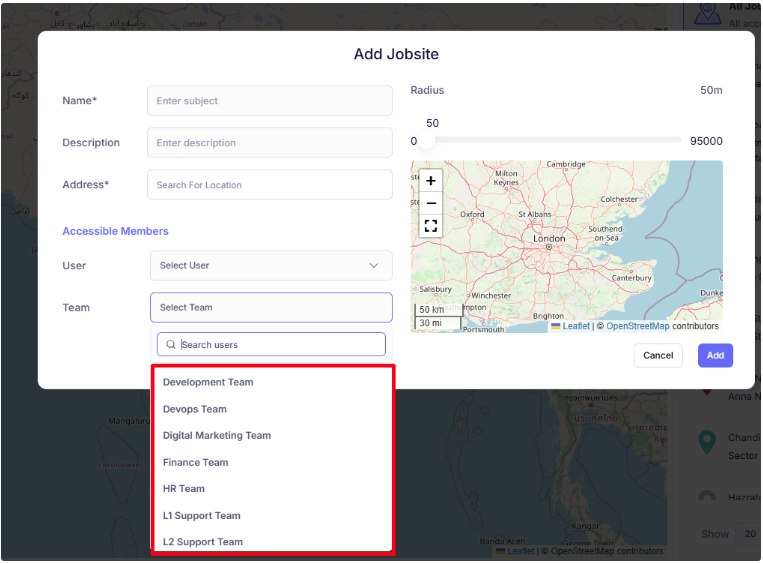Click the All Jobsites pin icon at top right
The height and width of the screenshot is (563, 763).
(x=707, y=13)
